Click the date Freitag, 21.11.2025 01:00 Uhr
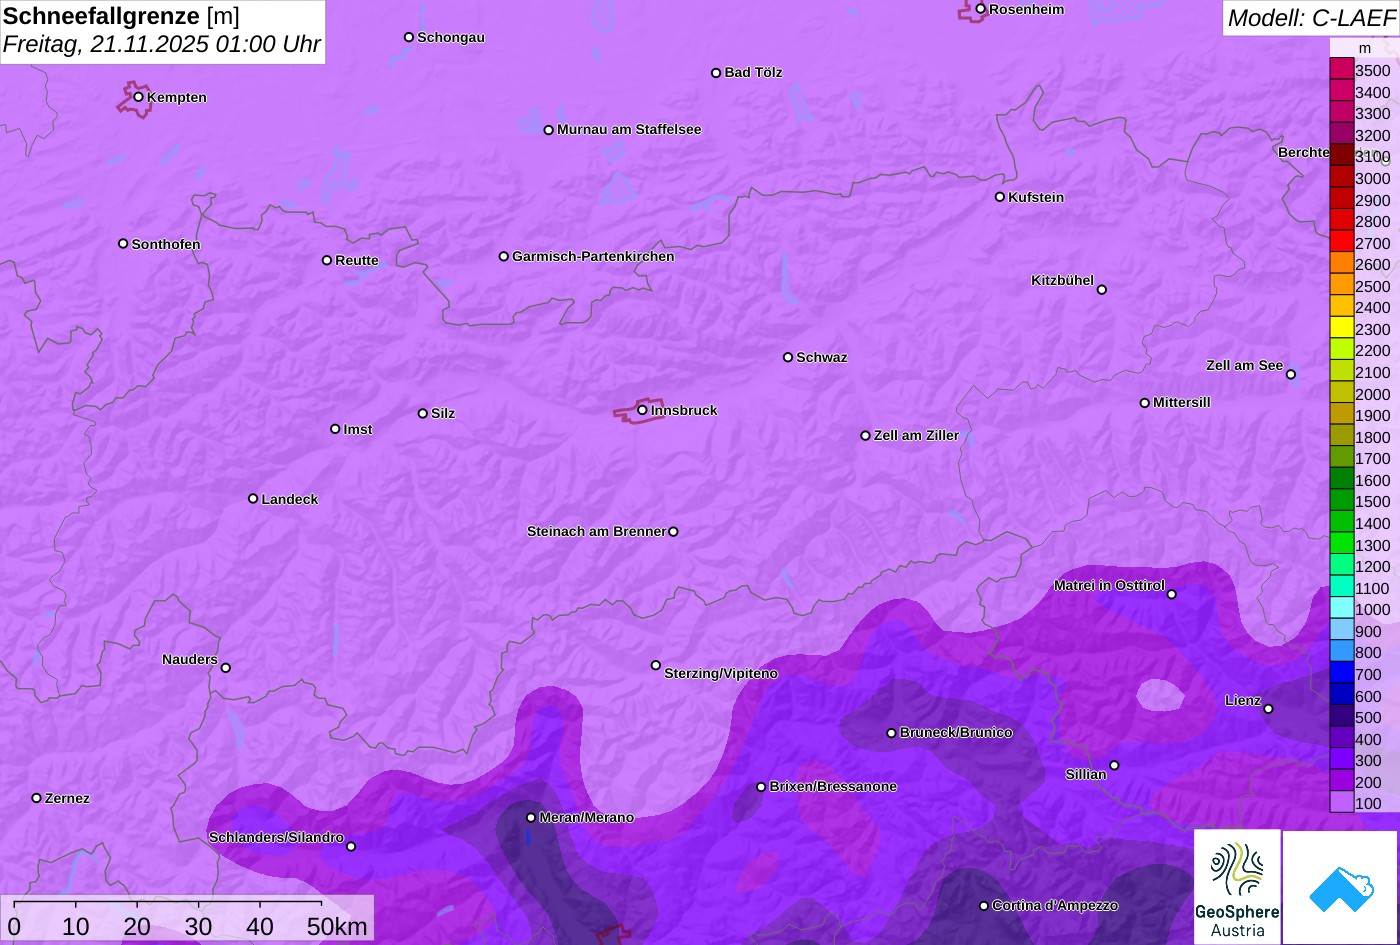The height and width of the screenshot is (945, 1400). coord(162,45)
